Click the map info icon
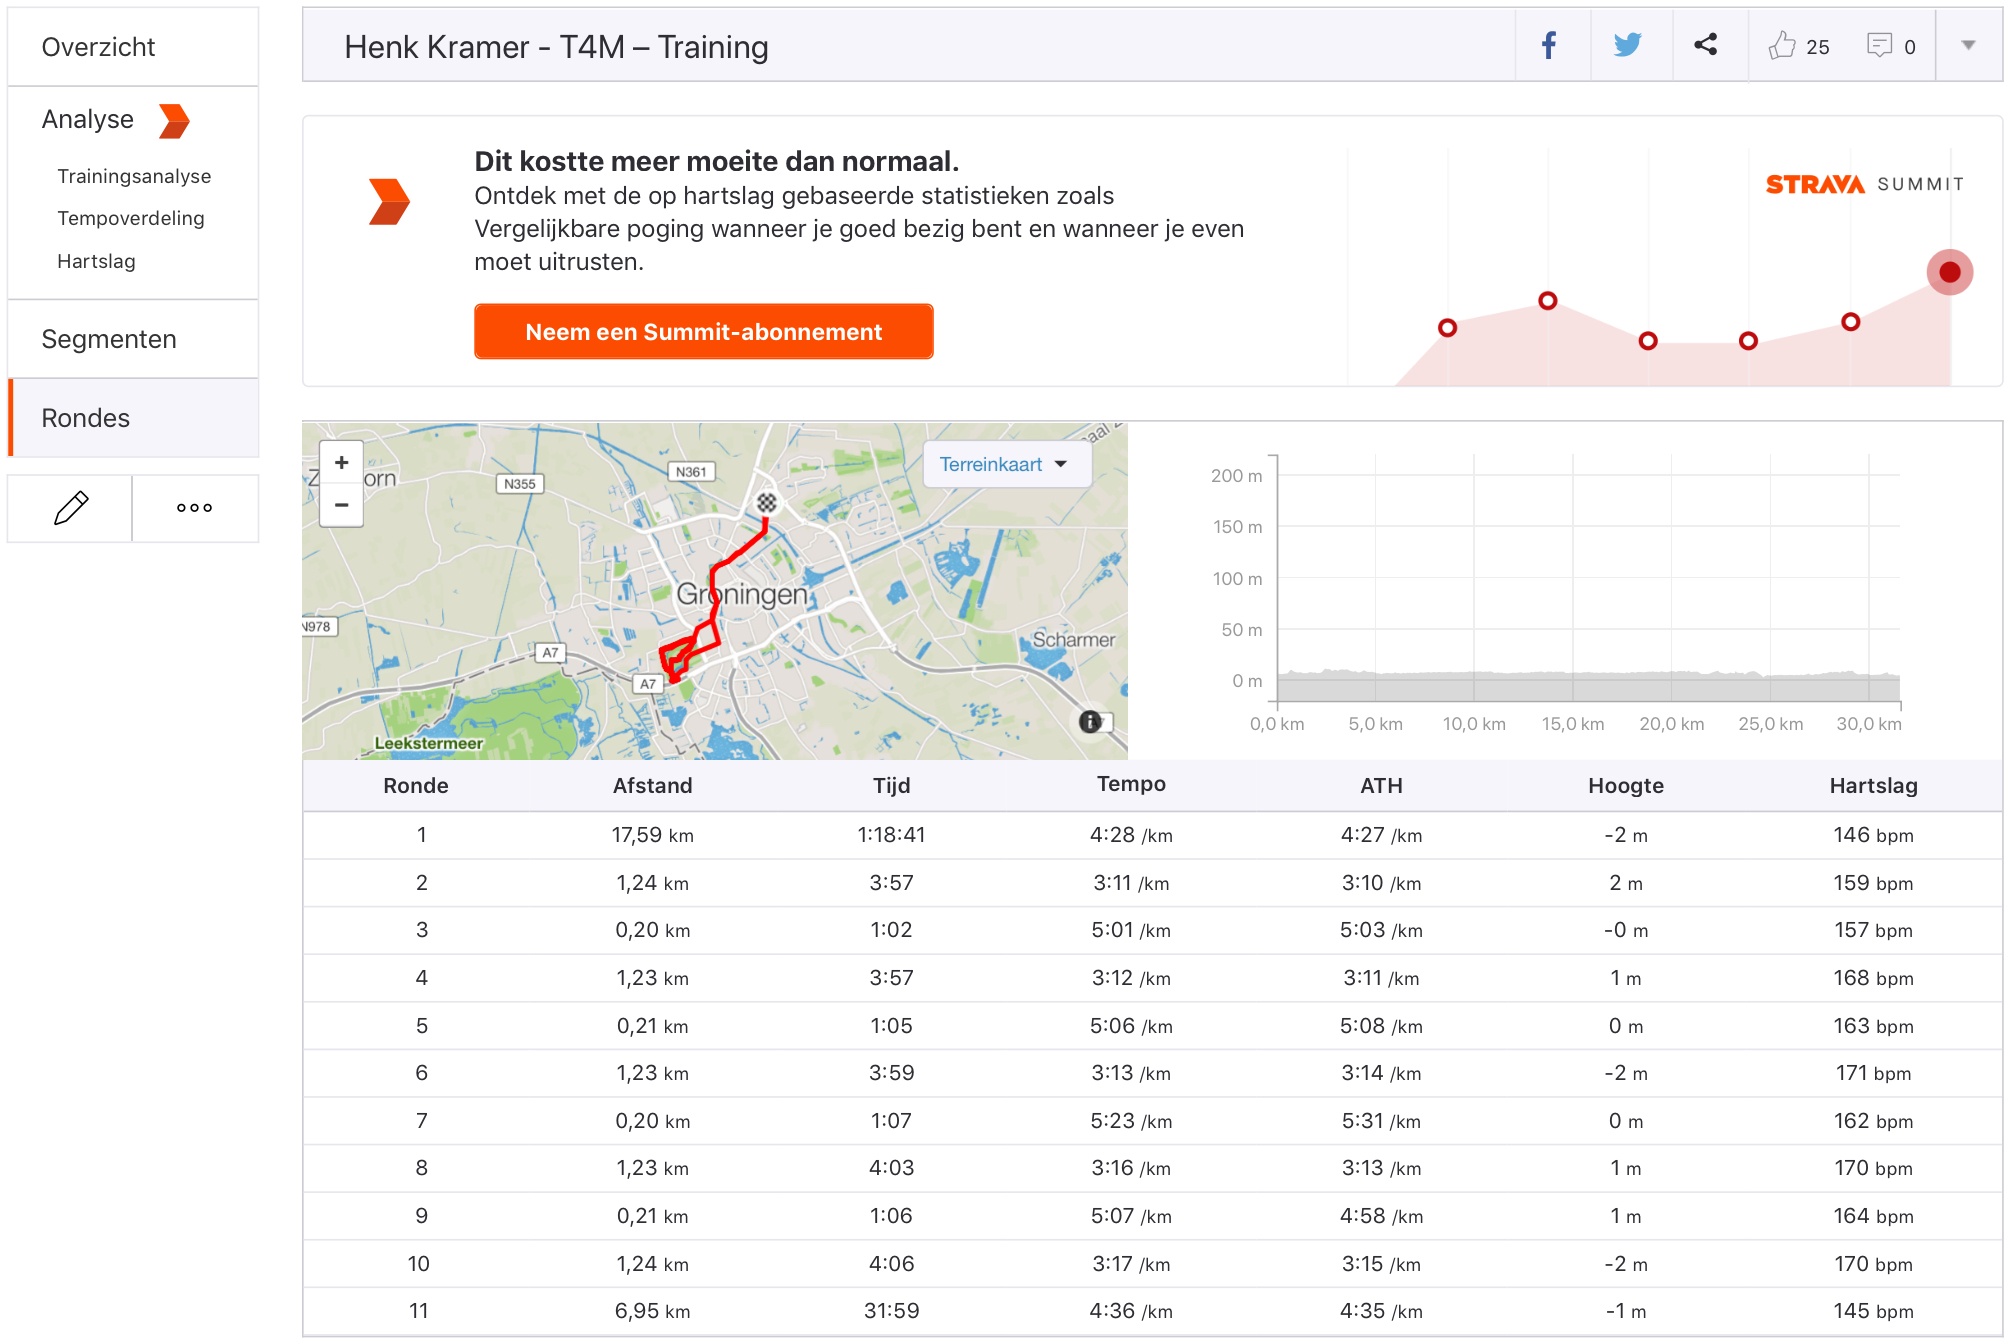The height and width of the screenshot is (1344, 2008). coord(1090,721)
